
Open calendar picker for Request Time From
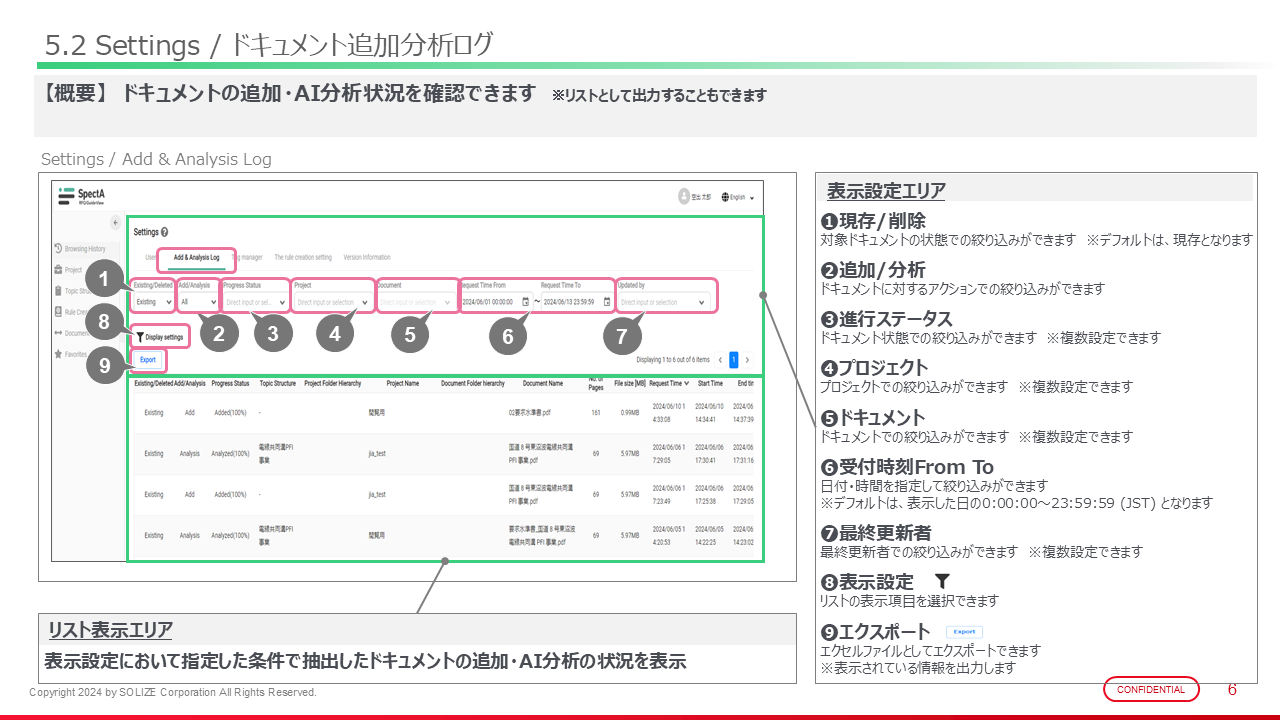click(525, 301)
